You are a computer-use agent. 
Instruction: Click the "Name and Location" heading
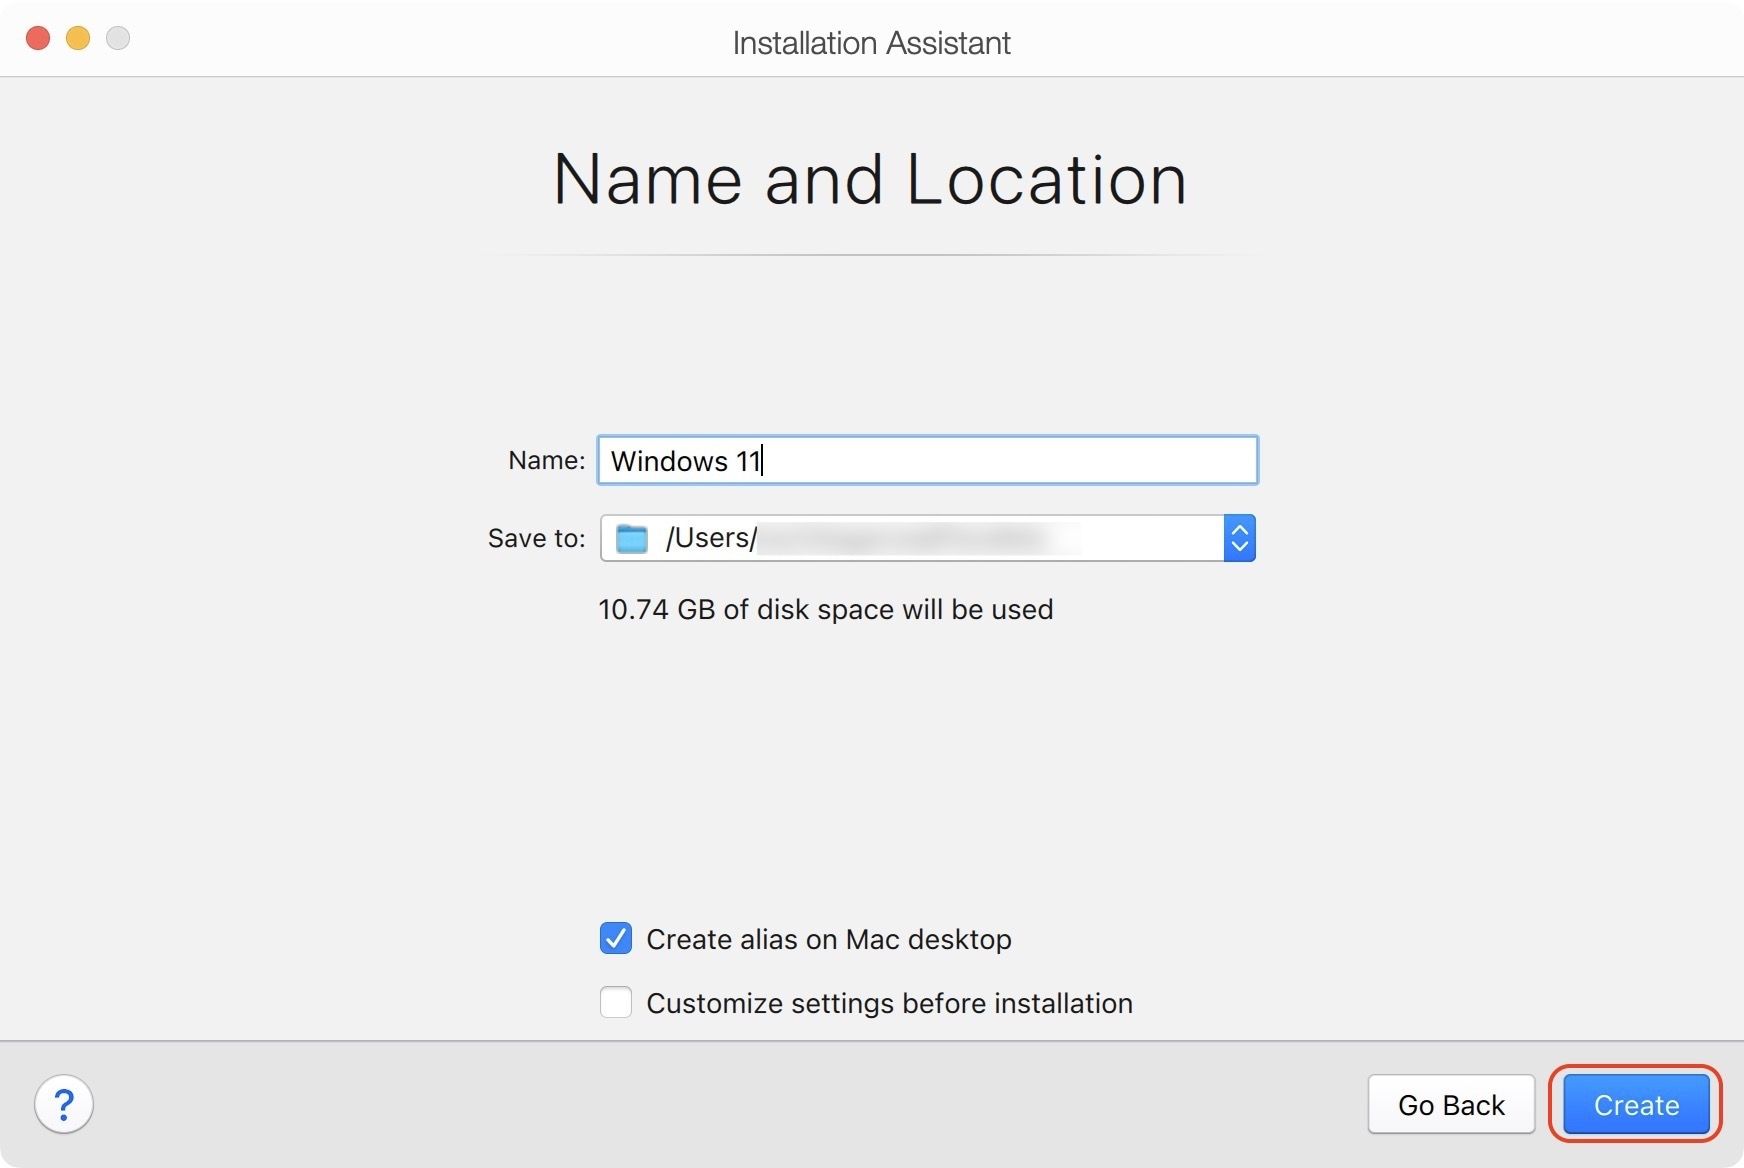[x=871, y=180]
